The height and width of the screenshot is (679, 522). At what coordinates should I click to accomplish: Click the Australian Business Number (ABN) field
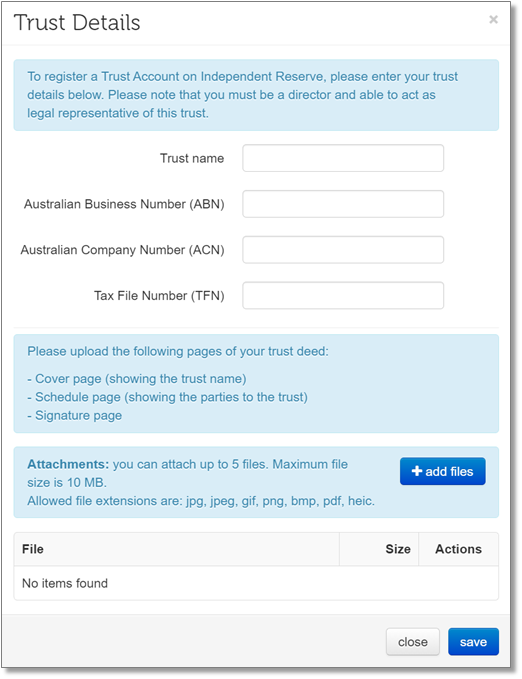click(343, 204)
